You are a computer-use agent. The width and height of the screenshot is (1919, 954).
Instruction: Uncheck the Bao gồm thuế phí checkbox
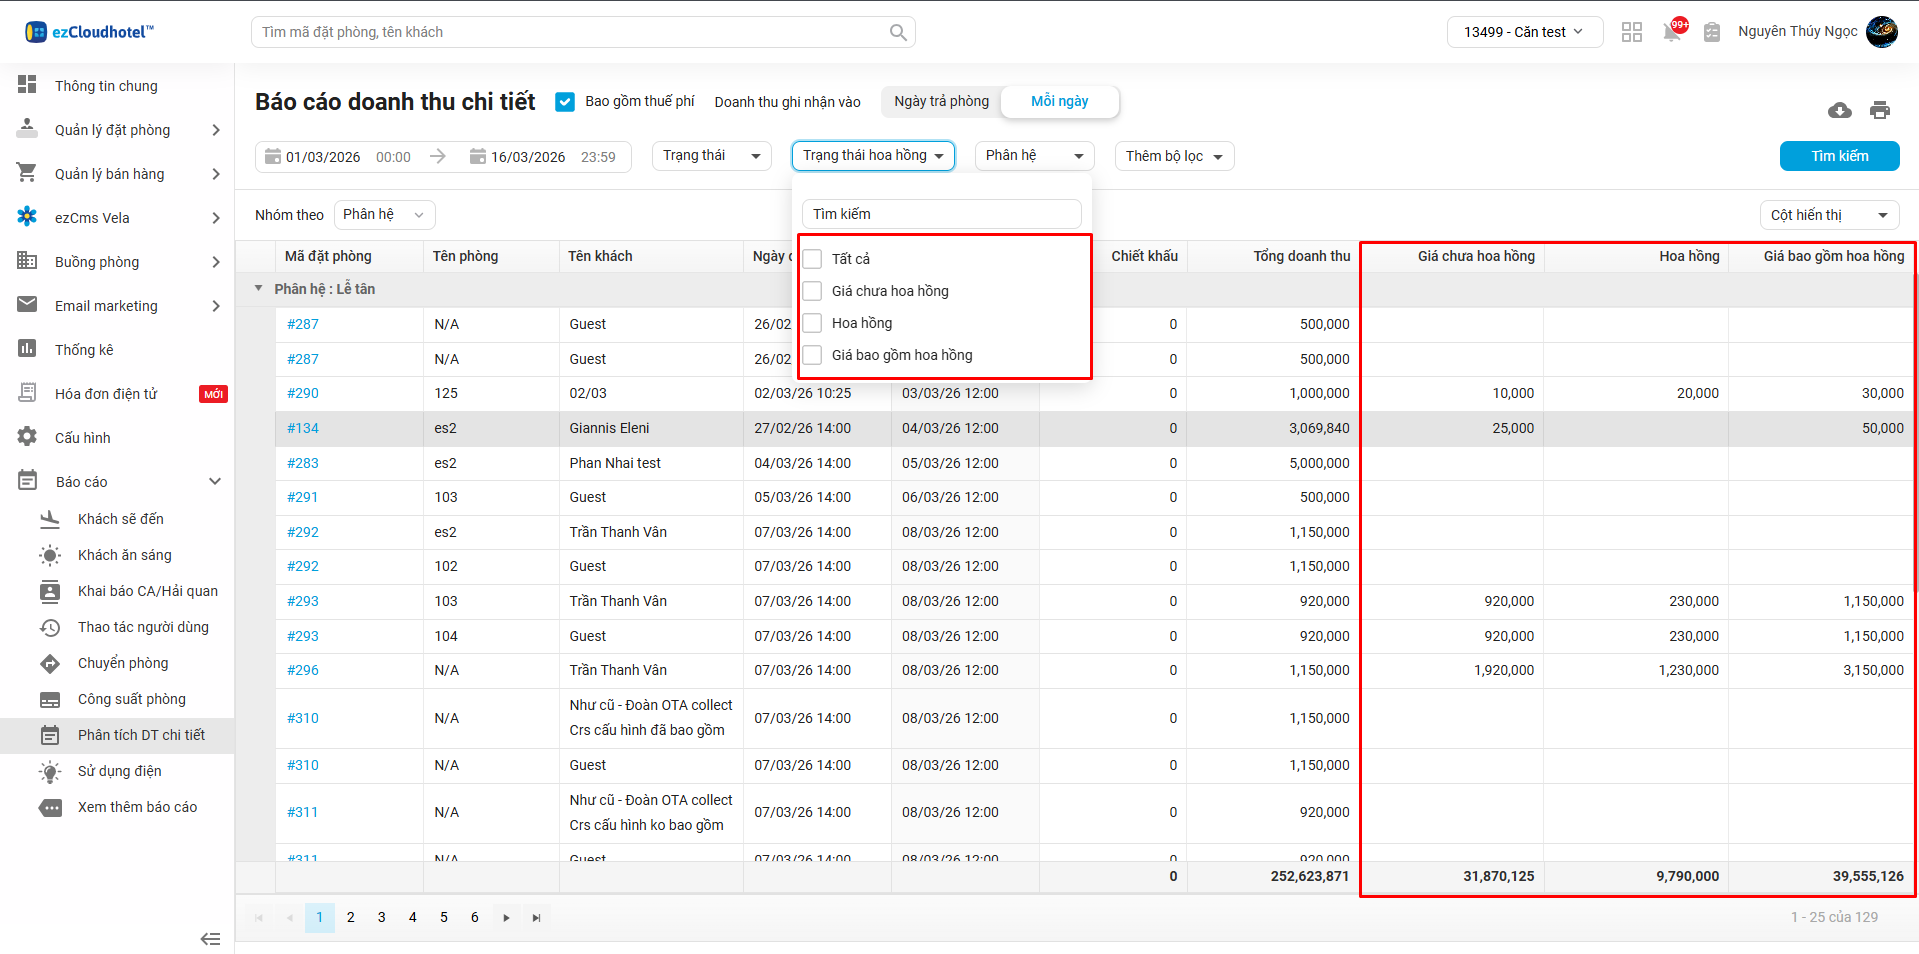click(565, 102)
